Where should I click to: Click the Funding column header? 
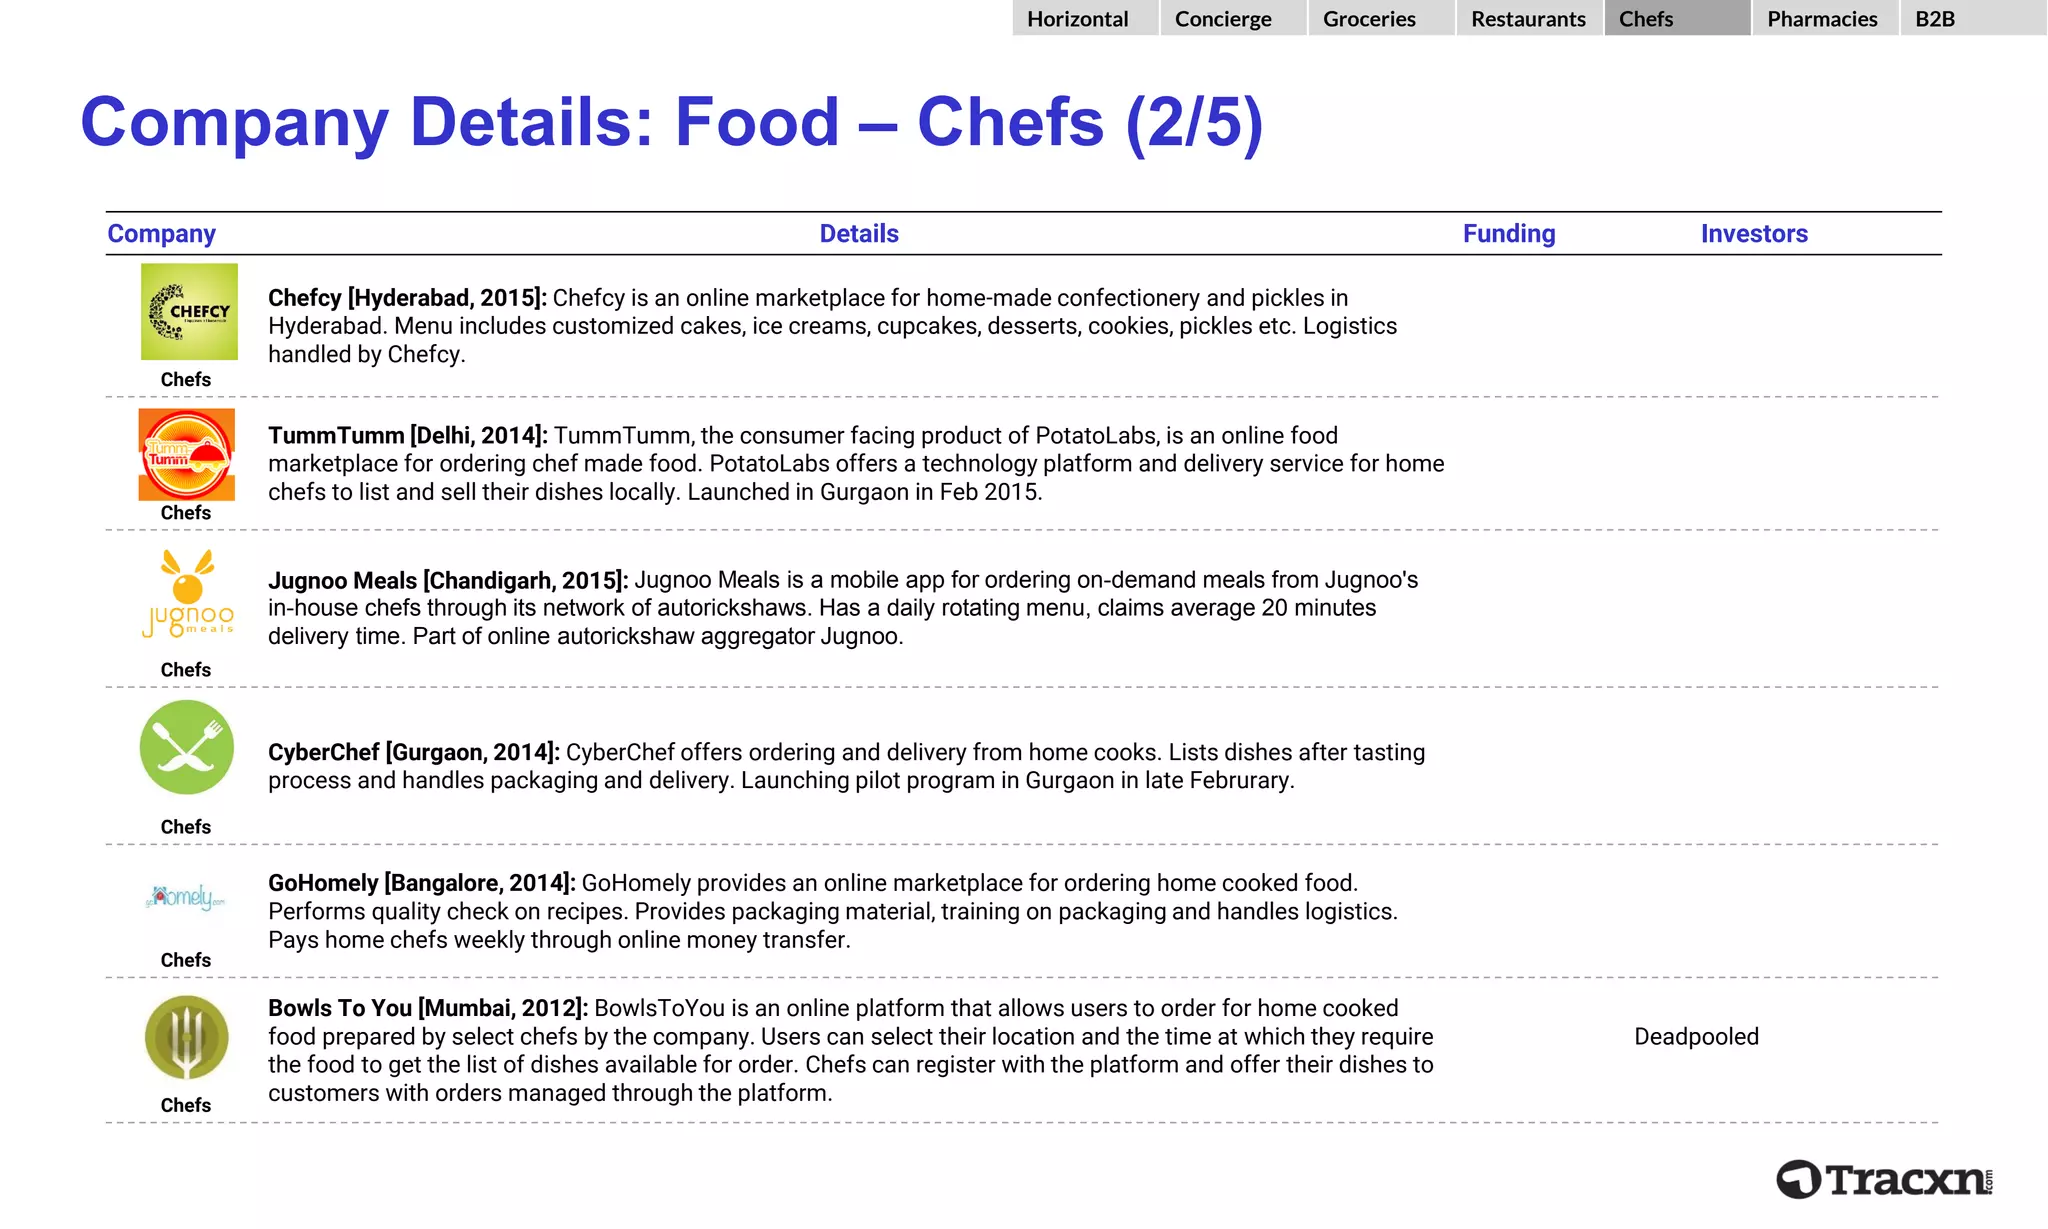1509,234
